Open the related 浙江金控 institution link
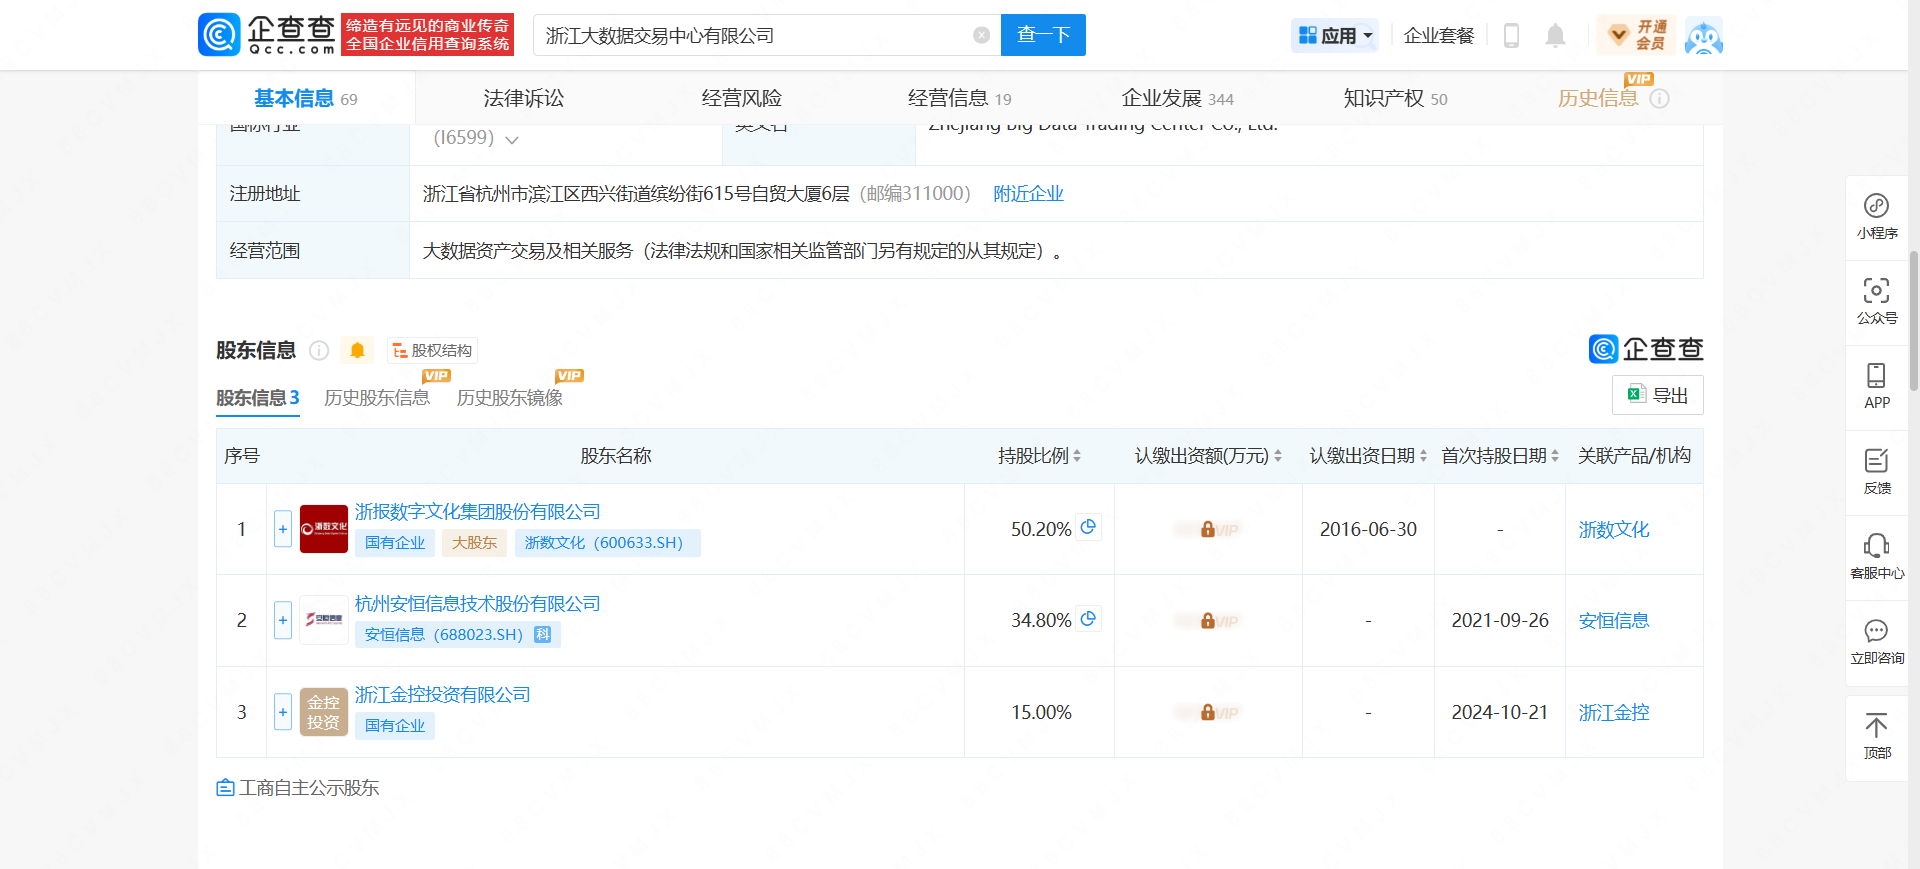Viewport: 1920px width, 869px height. coord(1614,713)
